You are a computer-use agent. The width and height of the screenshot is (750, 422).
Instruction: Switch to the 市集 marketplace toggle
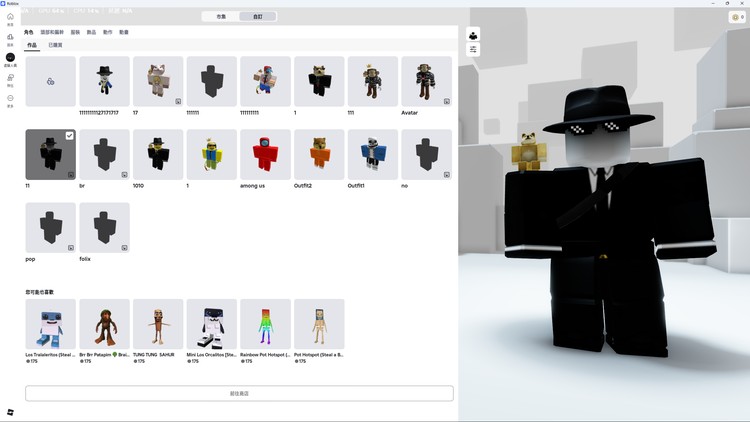point(221,16)
